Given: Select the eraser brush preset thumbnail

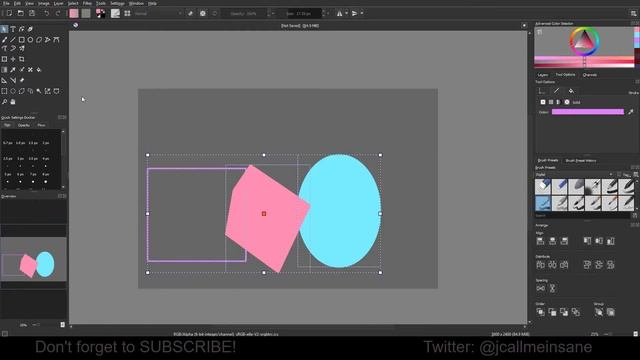Looking at the screenshot, I should pos(543,187).
